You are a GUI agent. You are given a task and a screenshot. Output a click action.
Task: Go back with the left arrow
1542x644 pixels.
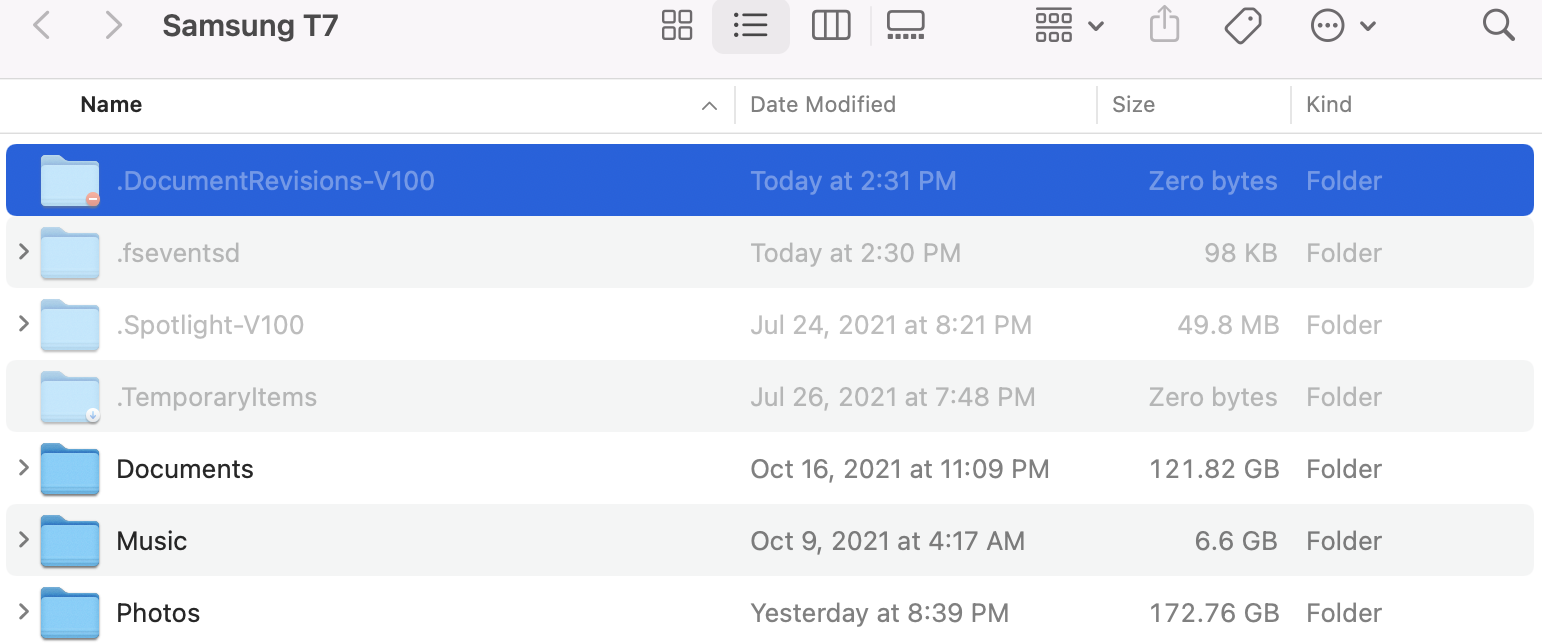[42, 26]
